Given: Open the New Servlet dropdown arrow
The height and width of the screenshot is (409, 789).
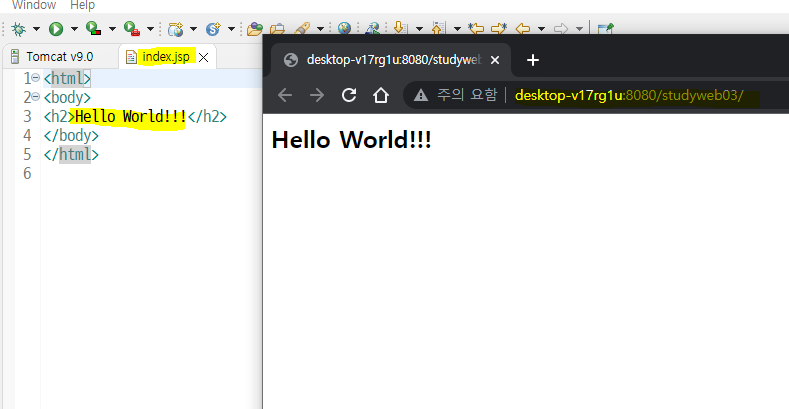Looking at the screenshot, I should pyautogui.click(x=231, y=29).
